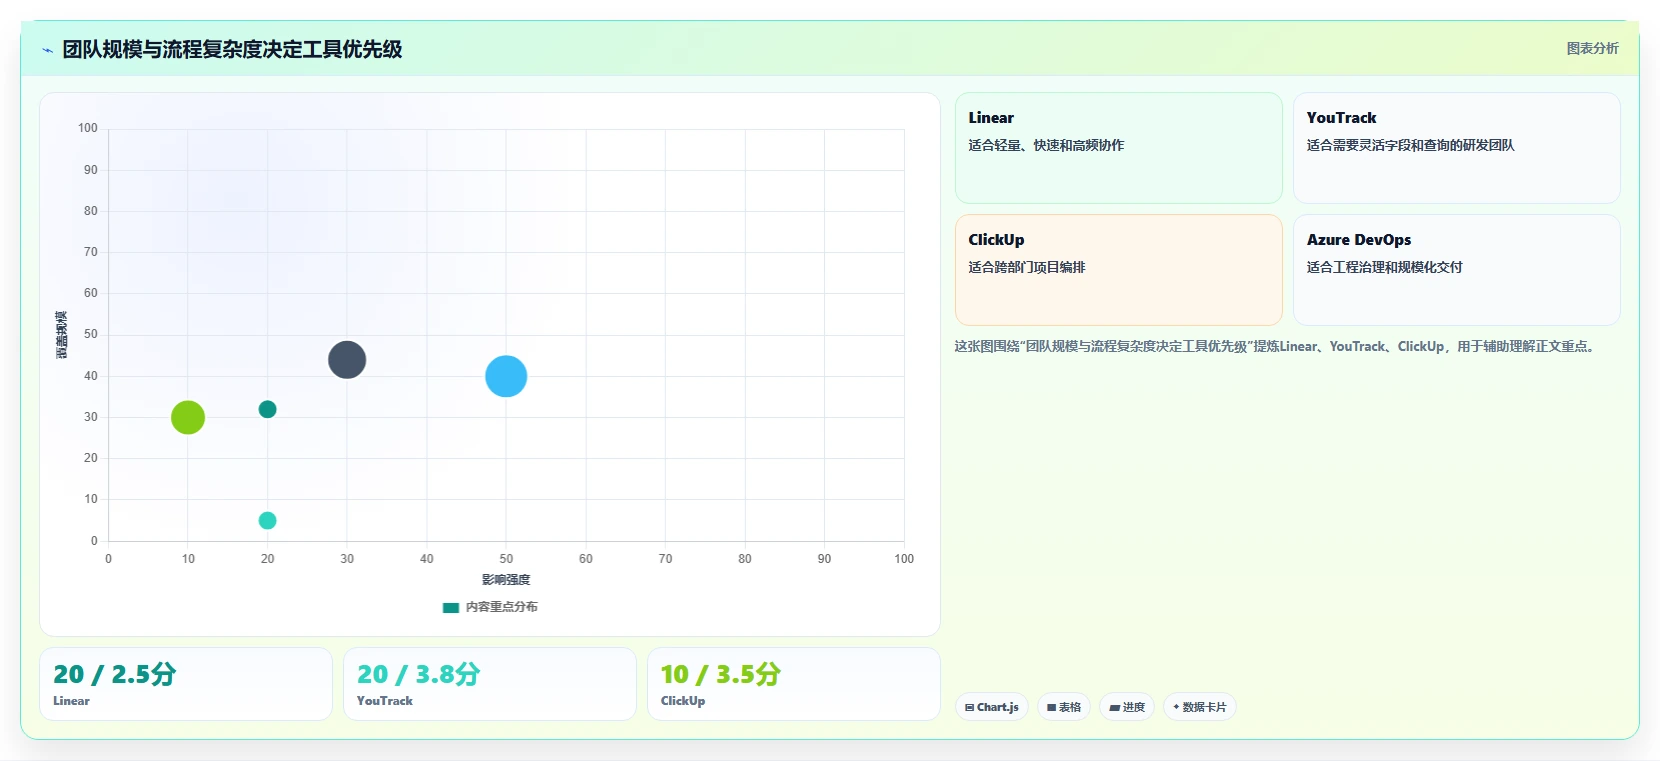The width and height of the screenshot is (1660, 761).
Task: Click the Chart.js tag
Action: click(991, 707)
